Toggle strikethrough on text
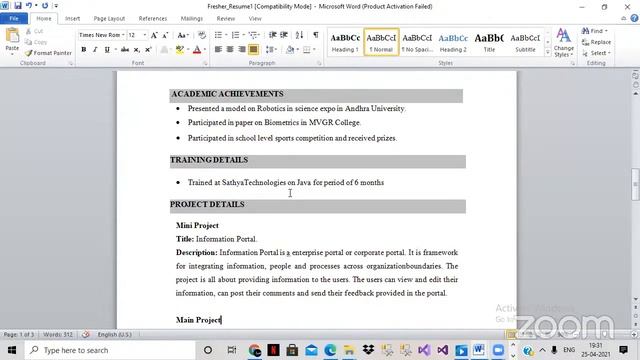This screenshot has width=640, height=360. tap(125, 49)
